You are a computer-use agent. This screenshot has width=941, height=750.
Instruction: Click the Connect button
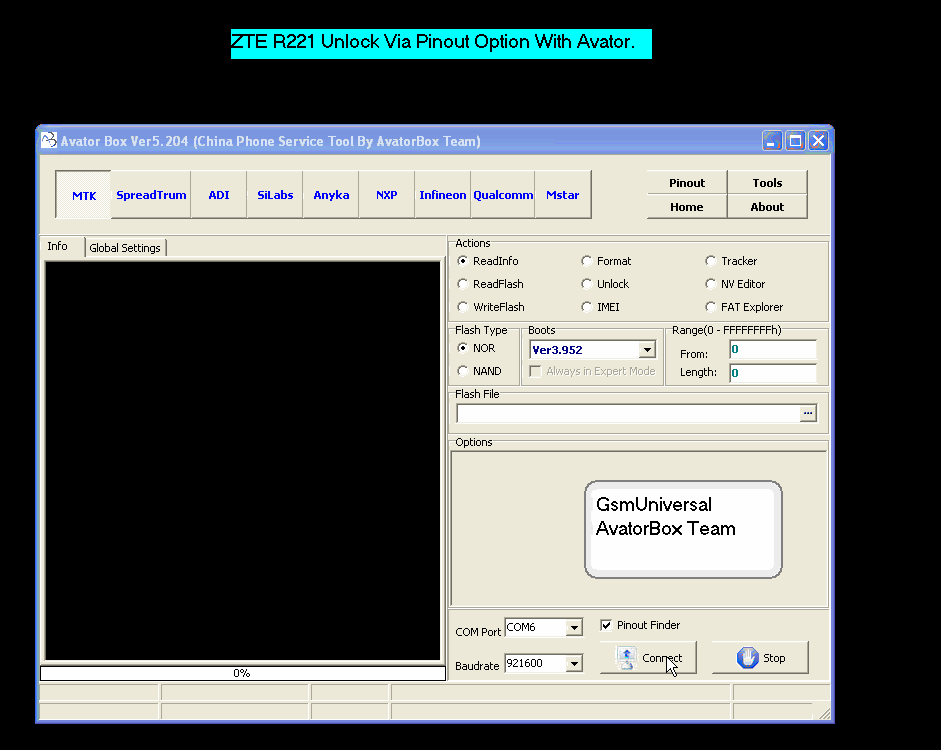648,658
